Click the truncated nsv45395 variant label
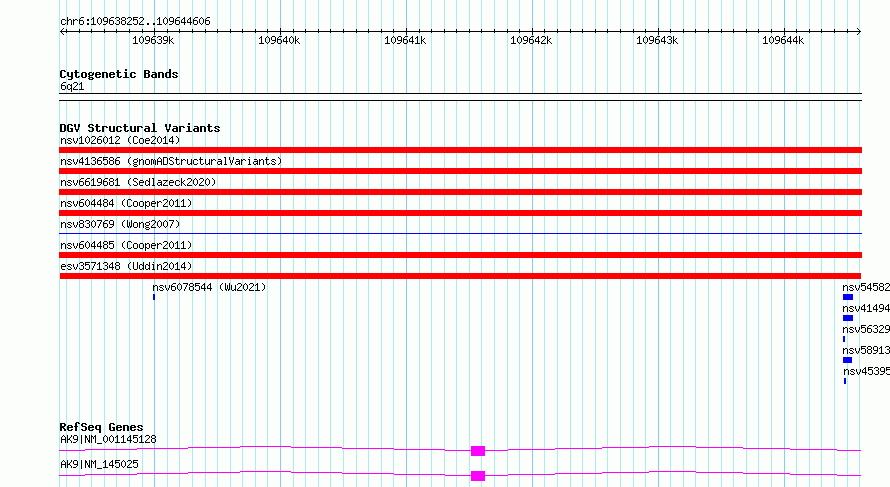The image size is (890, 487). coord(866,371)
